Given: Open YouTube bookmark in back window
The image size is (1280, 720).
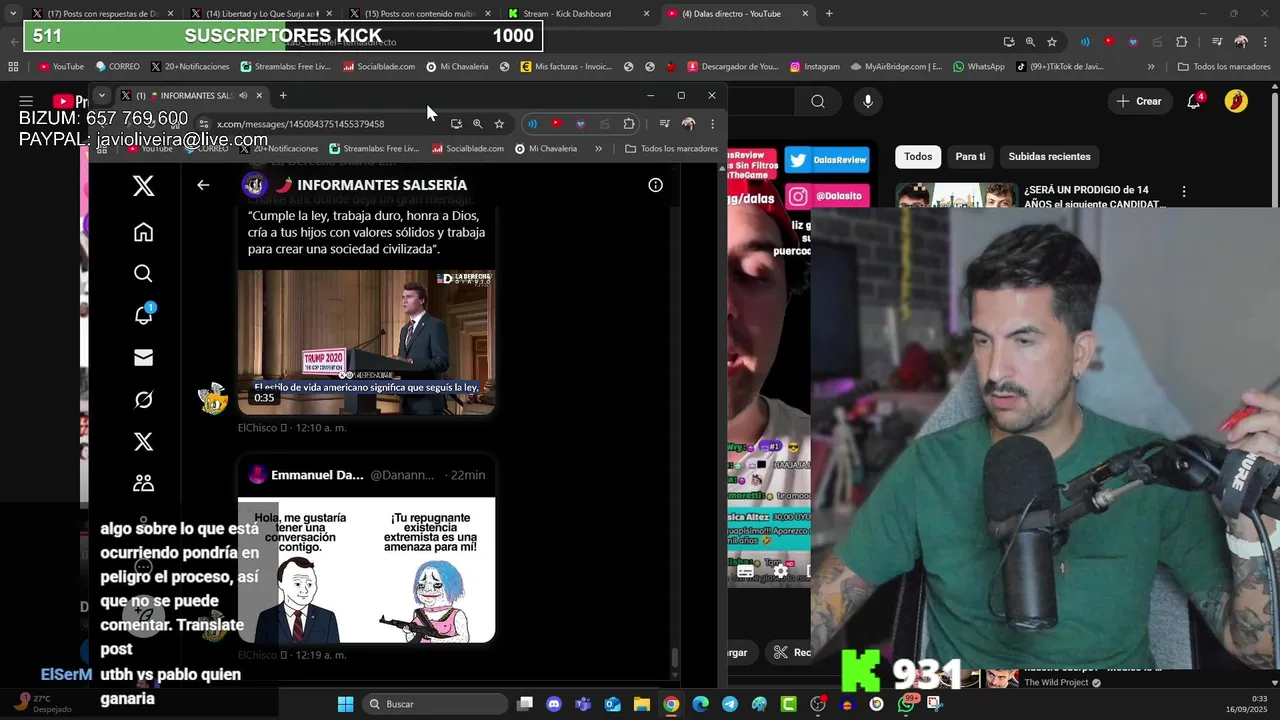Looking at the screenshot, I should click(61, 67).
